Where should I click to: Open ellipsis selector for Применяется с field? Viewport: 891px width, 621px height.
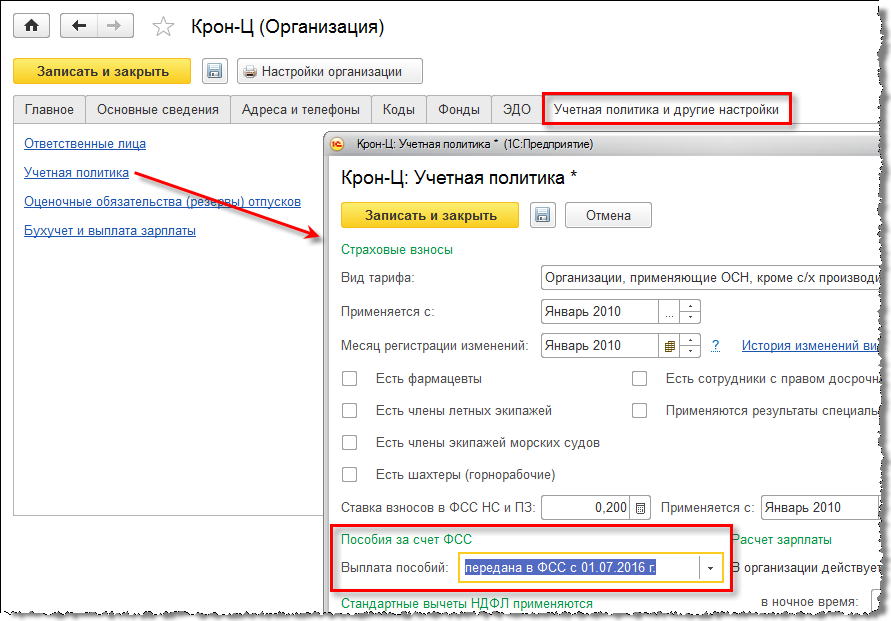point(669,312)
